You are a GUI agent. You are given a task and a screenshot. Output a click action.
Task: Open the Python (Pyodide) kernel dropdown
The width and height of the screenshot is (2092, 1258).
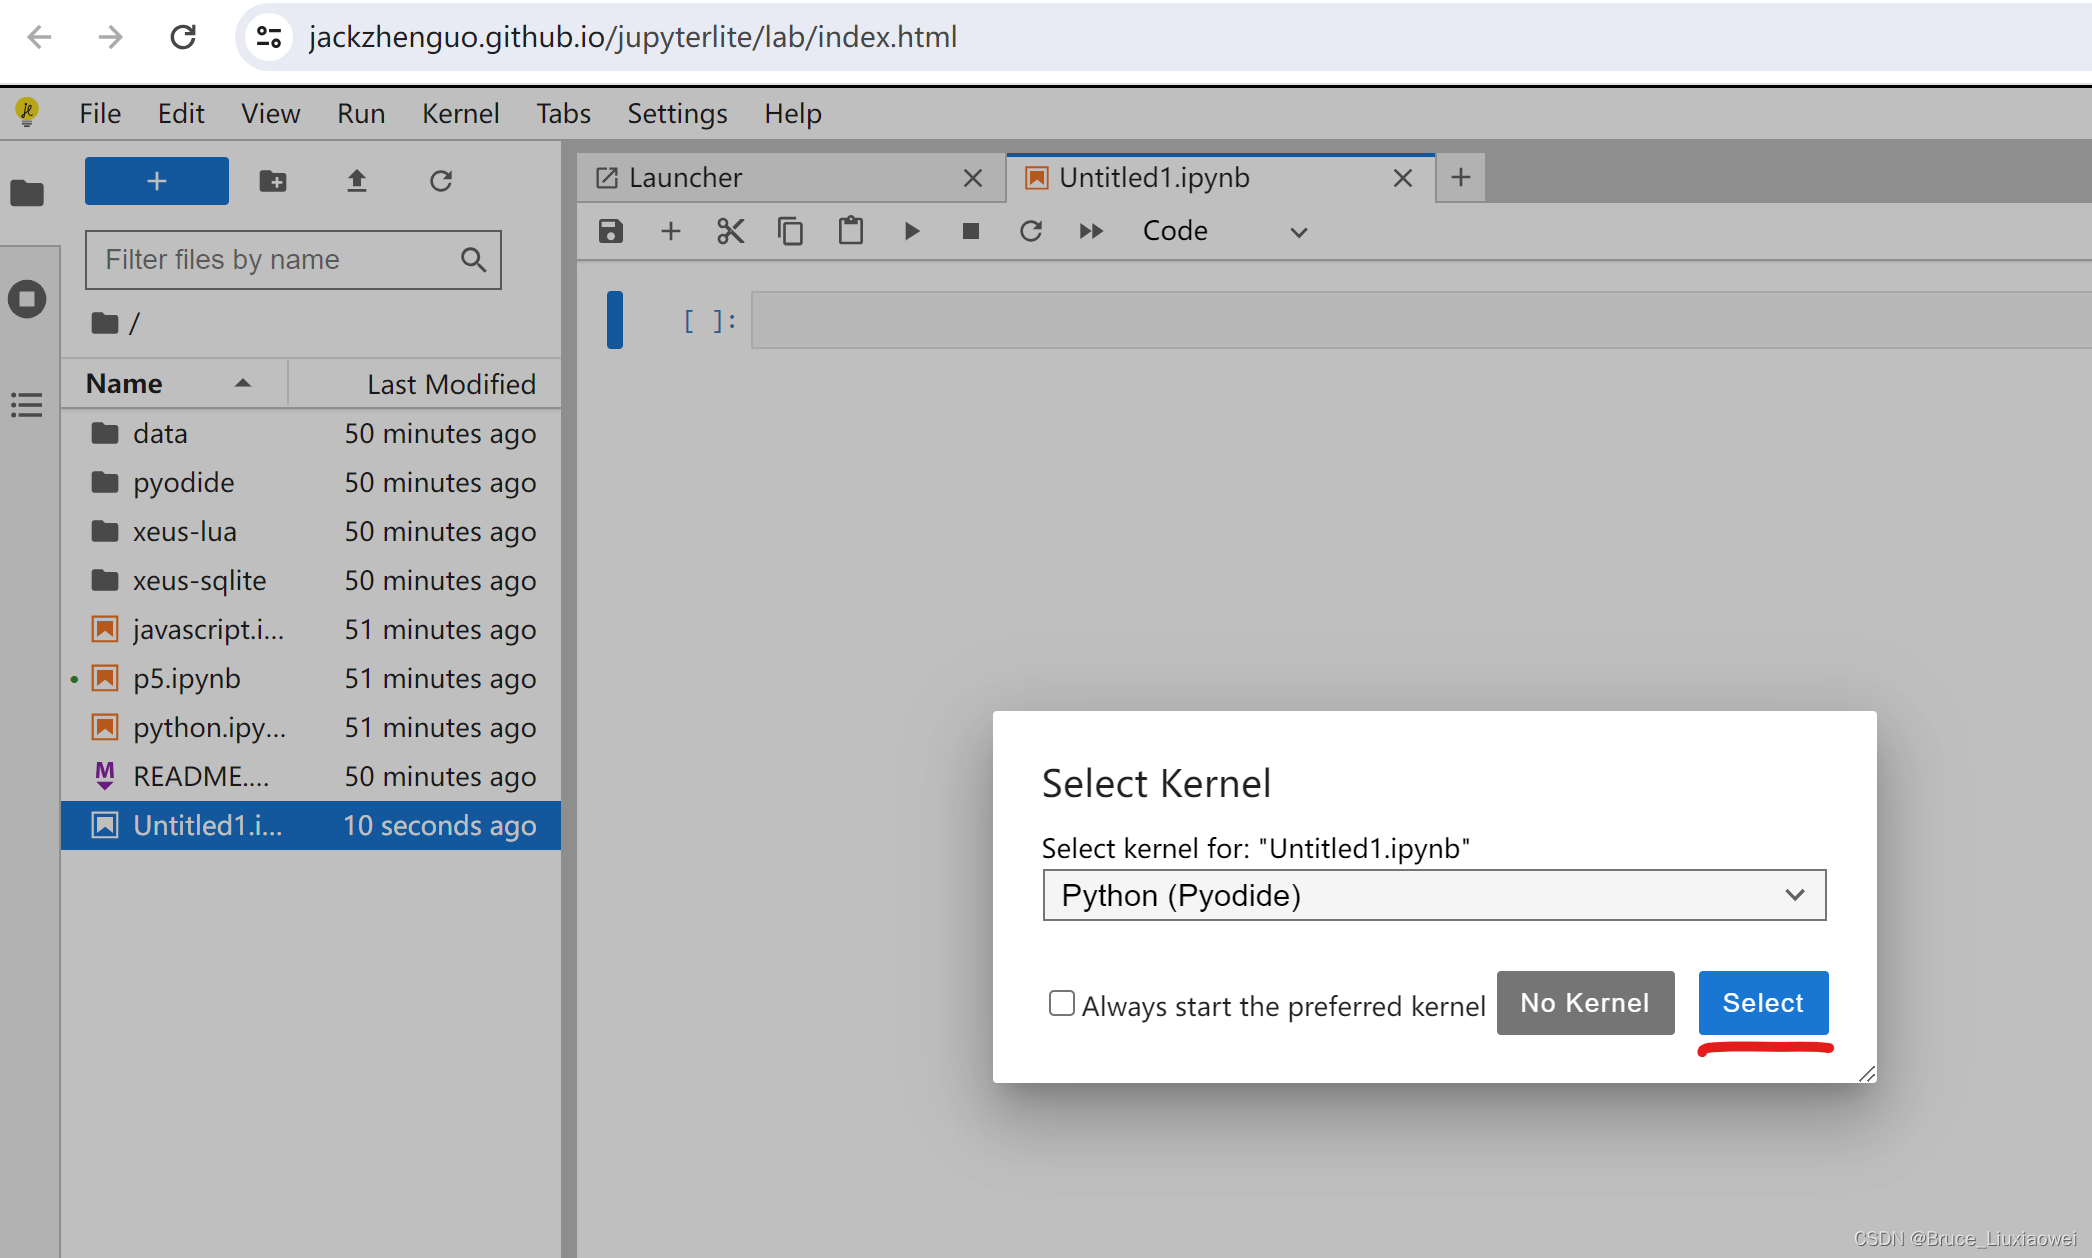1434,895
